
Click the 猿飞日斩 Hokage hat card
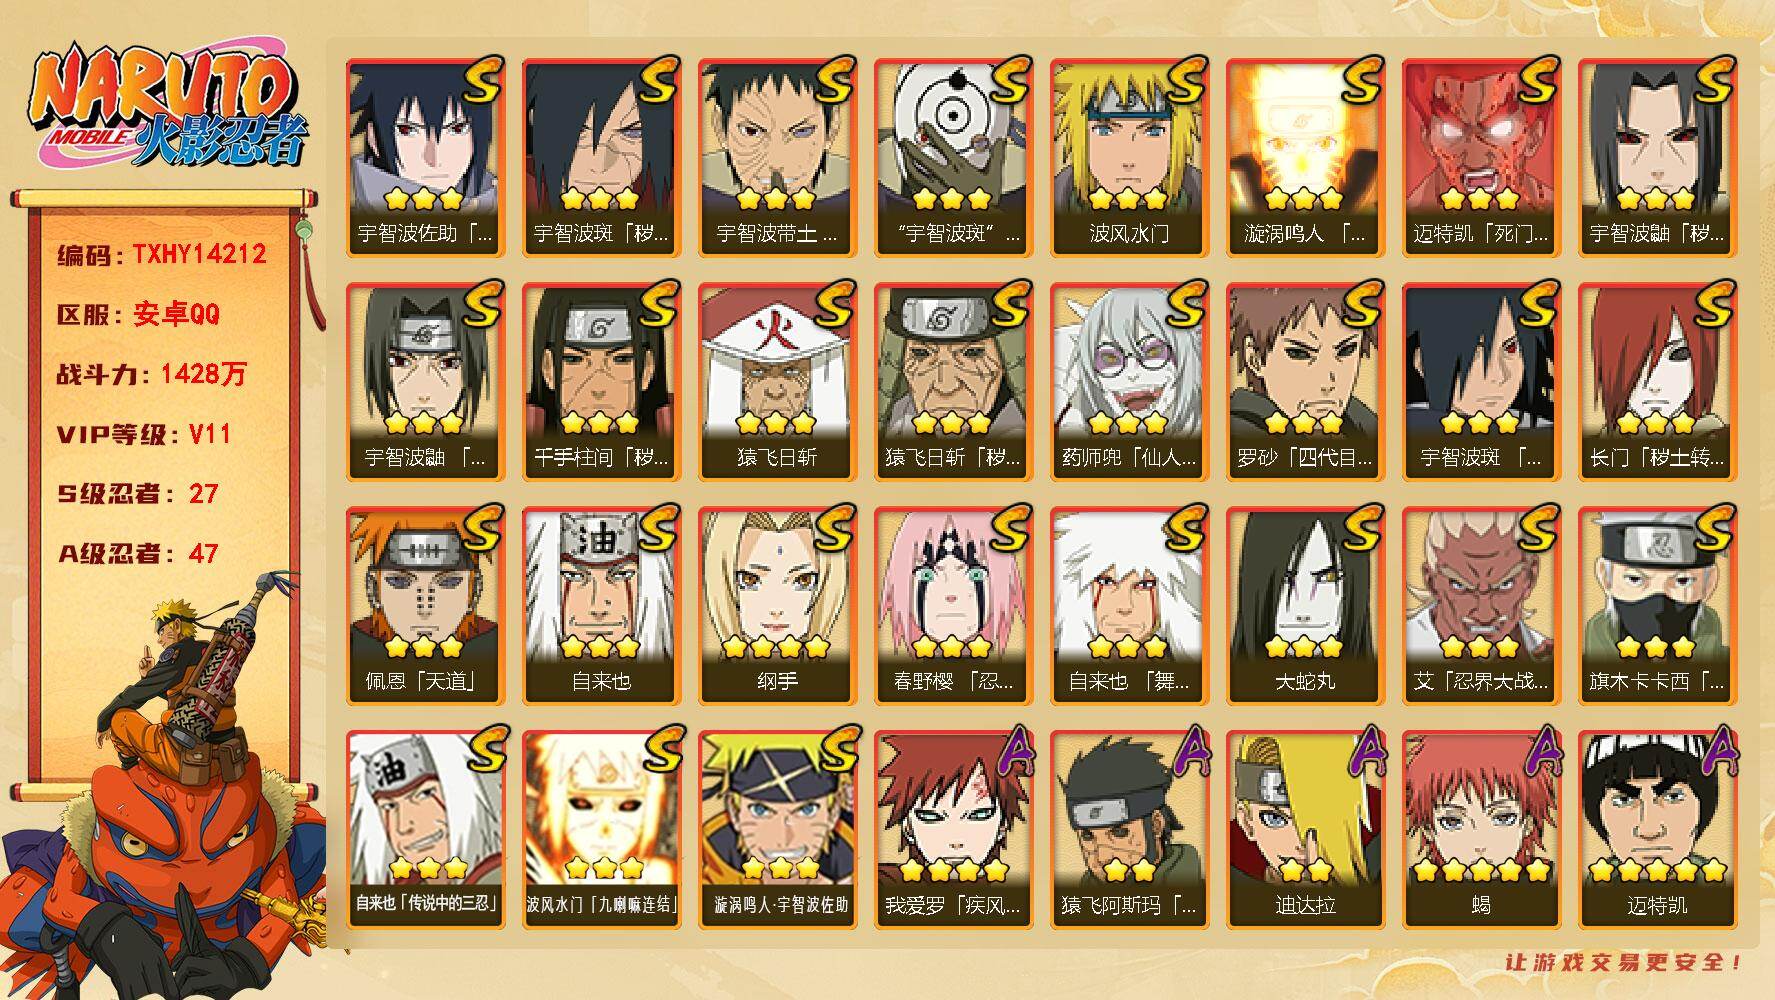[777, 382]
